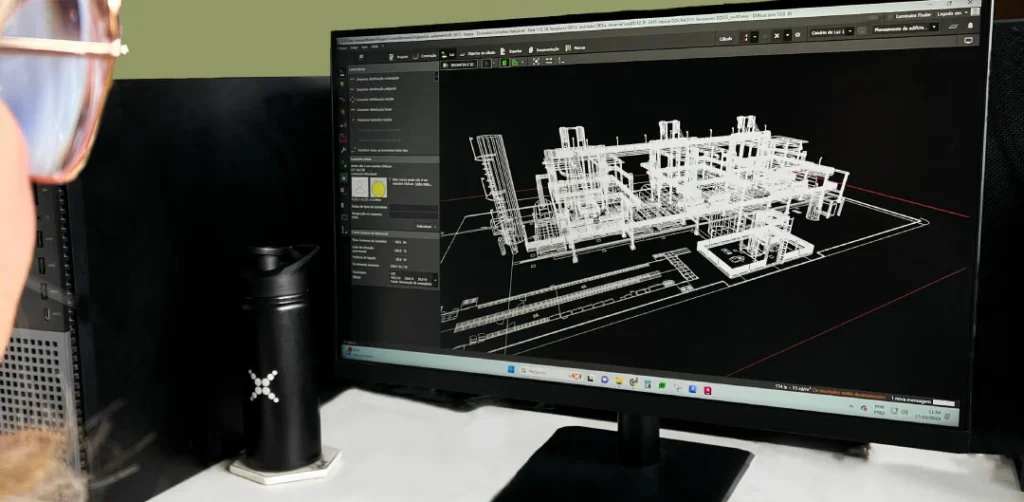The width and height of the screenshot is (1024, 502).
Task: Toggle the green highlighted view mode icon
Action: pos(504,62)
